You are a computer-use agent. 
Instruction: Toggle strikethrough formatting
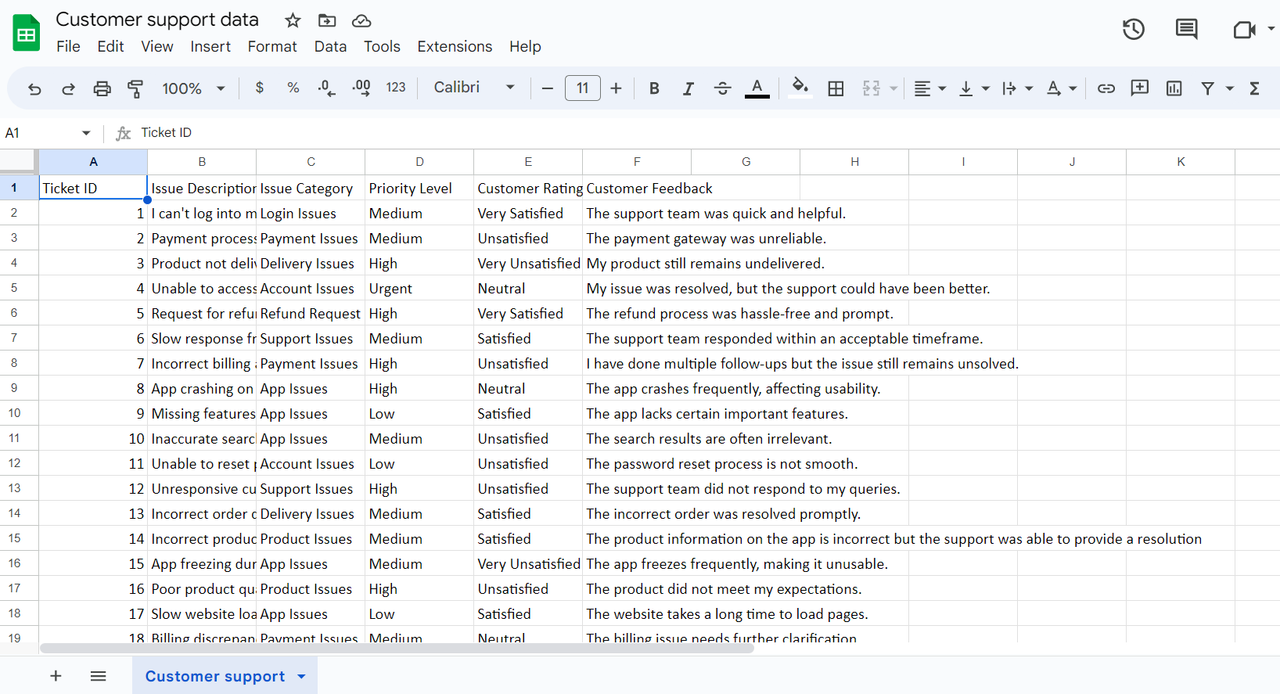tap(722, 88)
